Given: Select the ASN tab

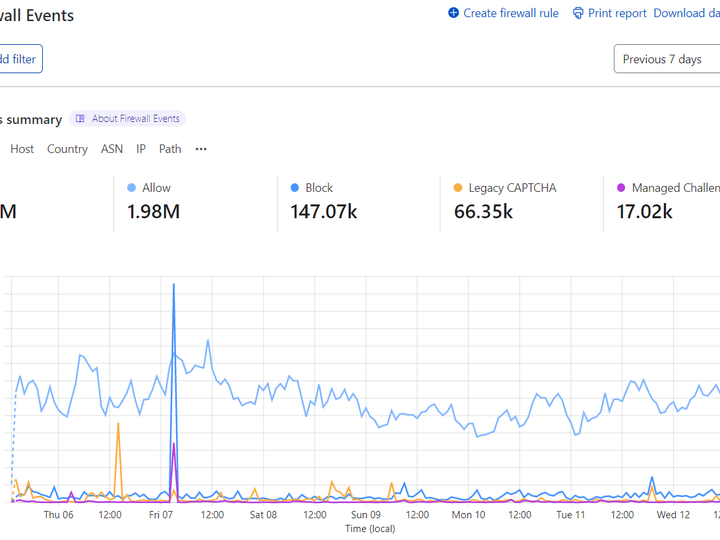Looking at the screenshot, I should pos(112,149).
